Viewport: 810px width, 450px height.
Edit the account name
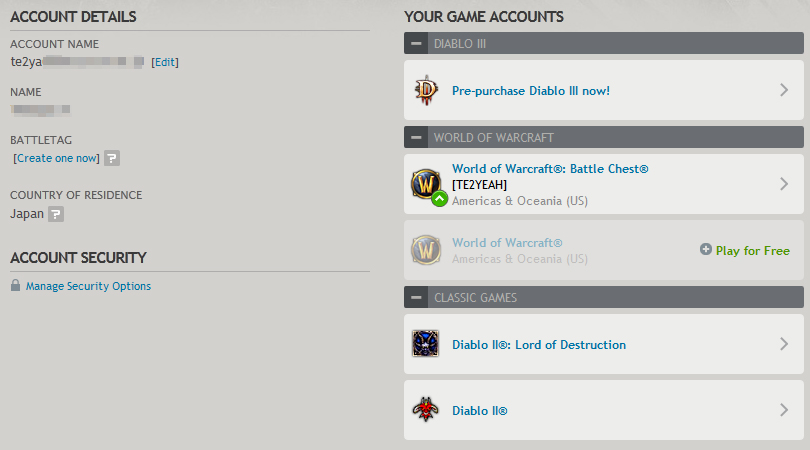click(x=165, y=63)
